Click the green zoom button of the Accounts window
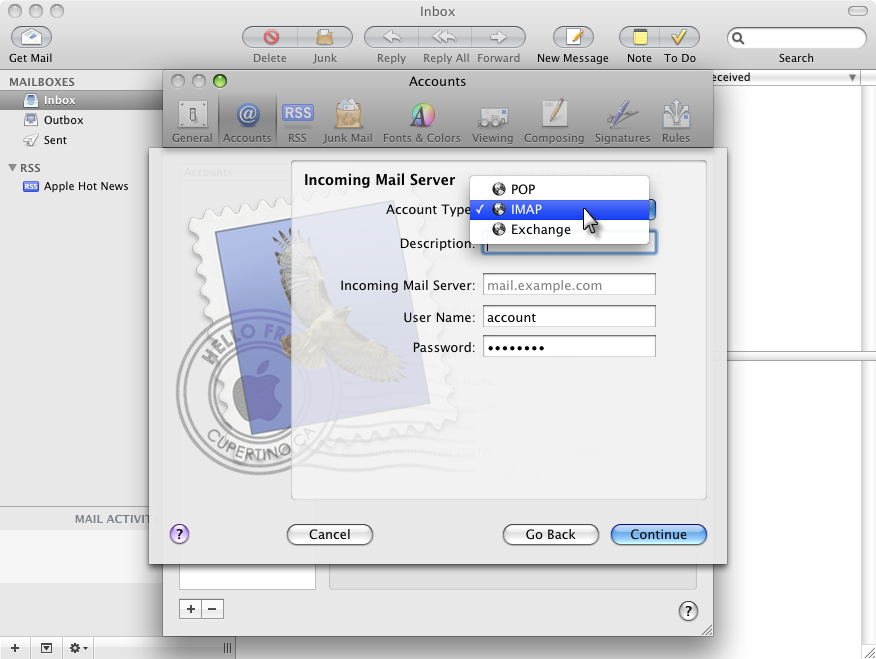This screenshot has height=659, width=876. pyautogui.click(x=220, y=81)
